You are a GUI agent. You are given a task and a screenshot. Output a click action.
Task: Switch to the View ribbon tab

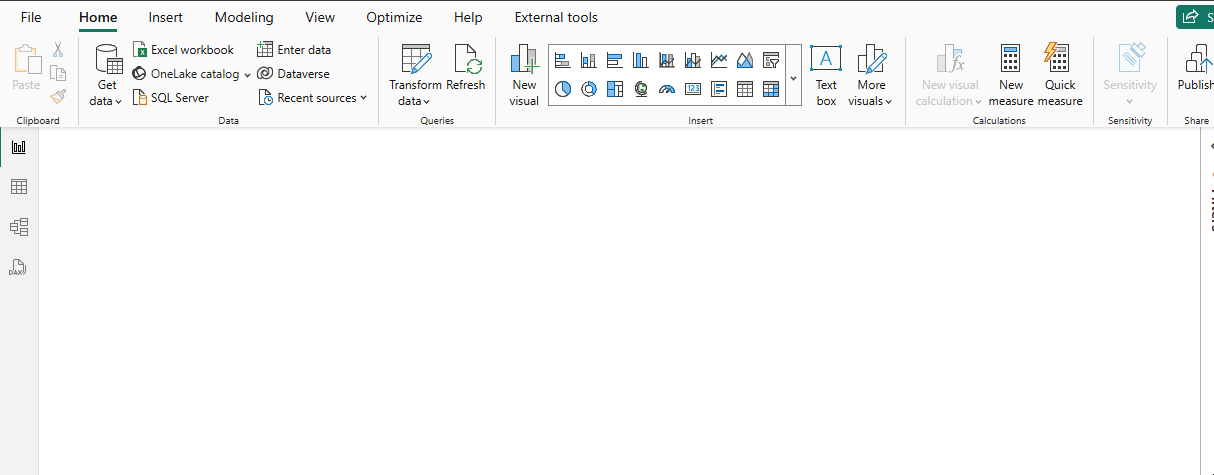pyautogui.click(x=320, y=17)
